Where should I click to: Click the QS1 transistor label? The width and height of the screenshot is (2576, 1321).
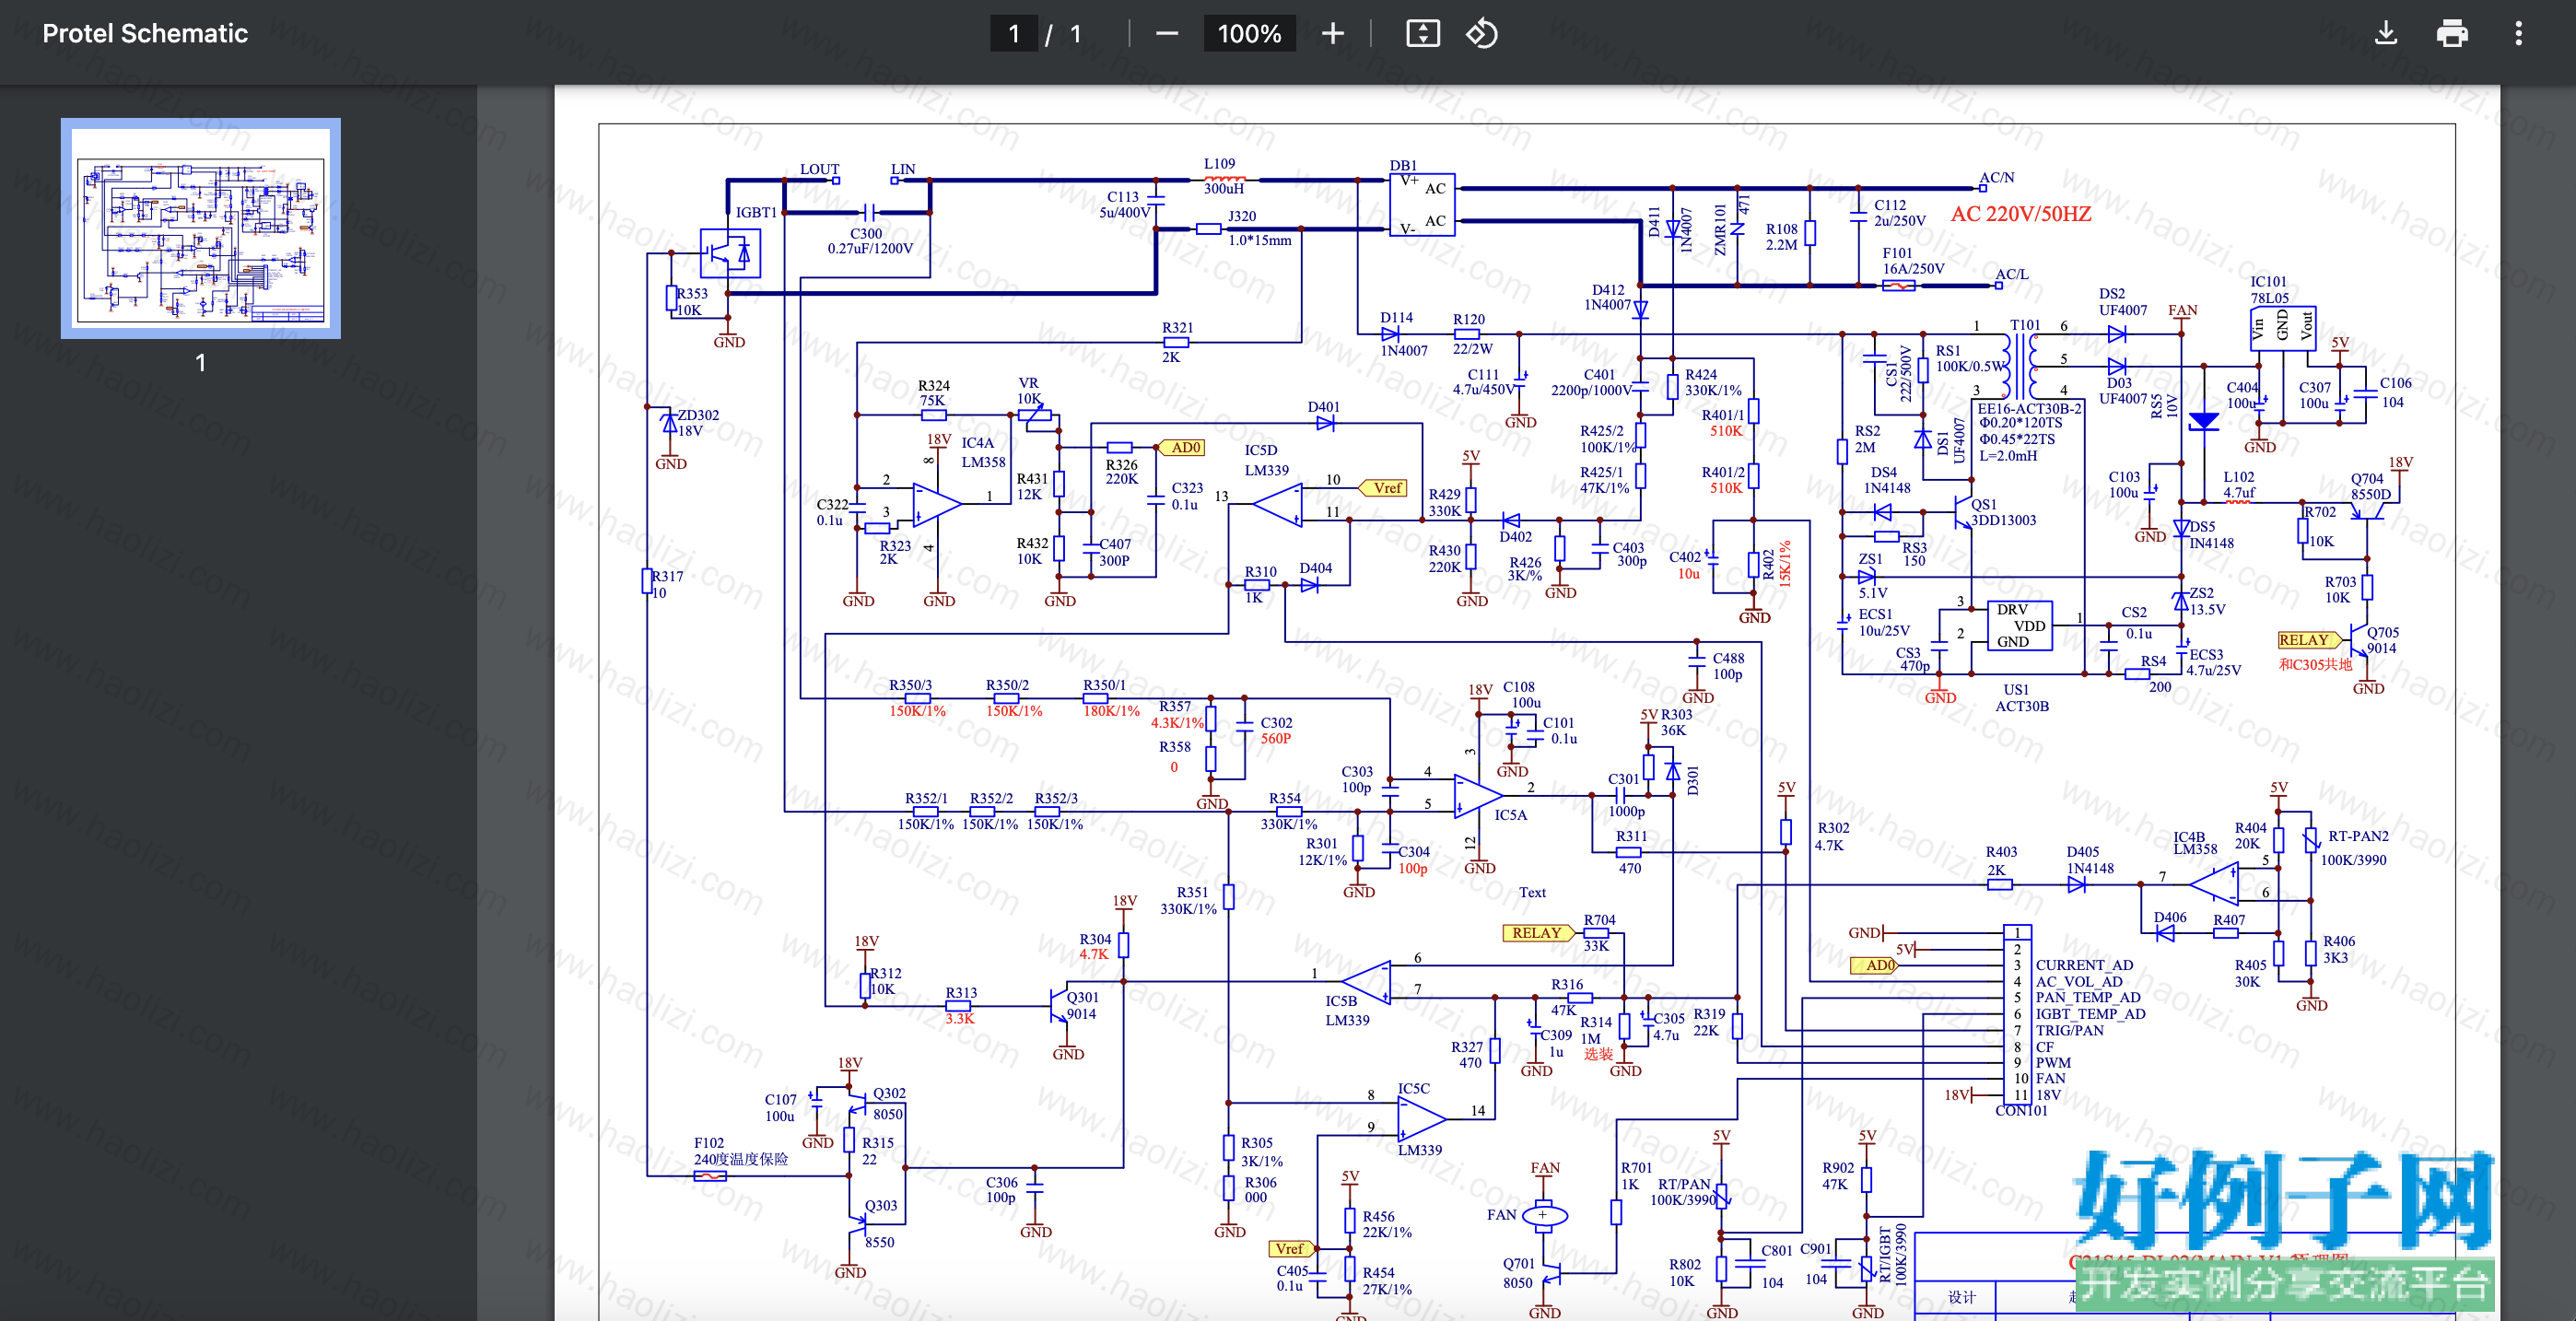(x=1983, y=505)
